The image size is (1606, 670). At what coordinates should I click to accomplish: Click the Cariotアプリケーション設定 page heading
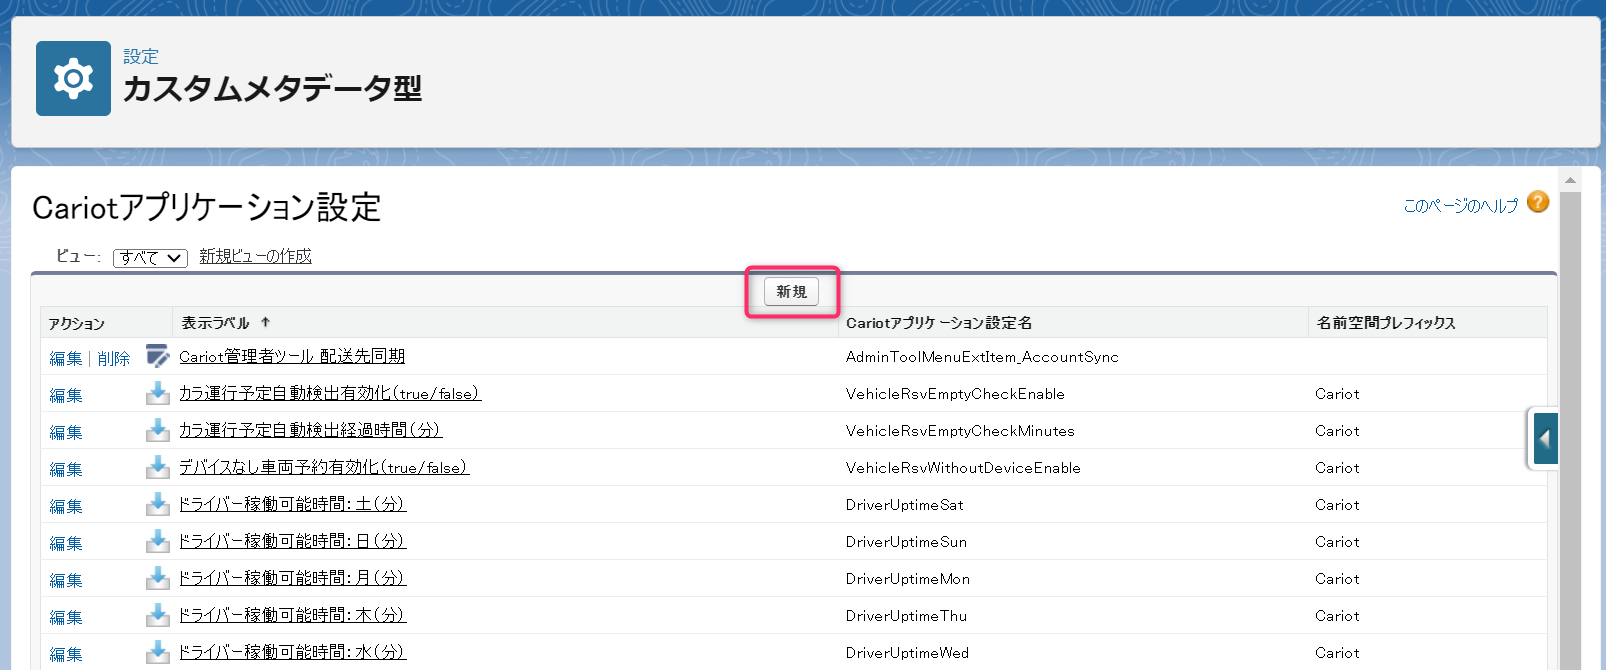click(x=207, y=207)
